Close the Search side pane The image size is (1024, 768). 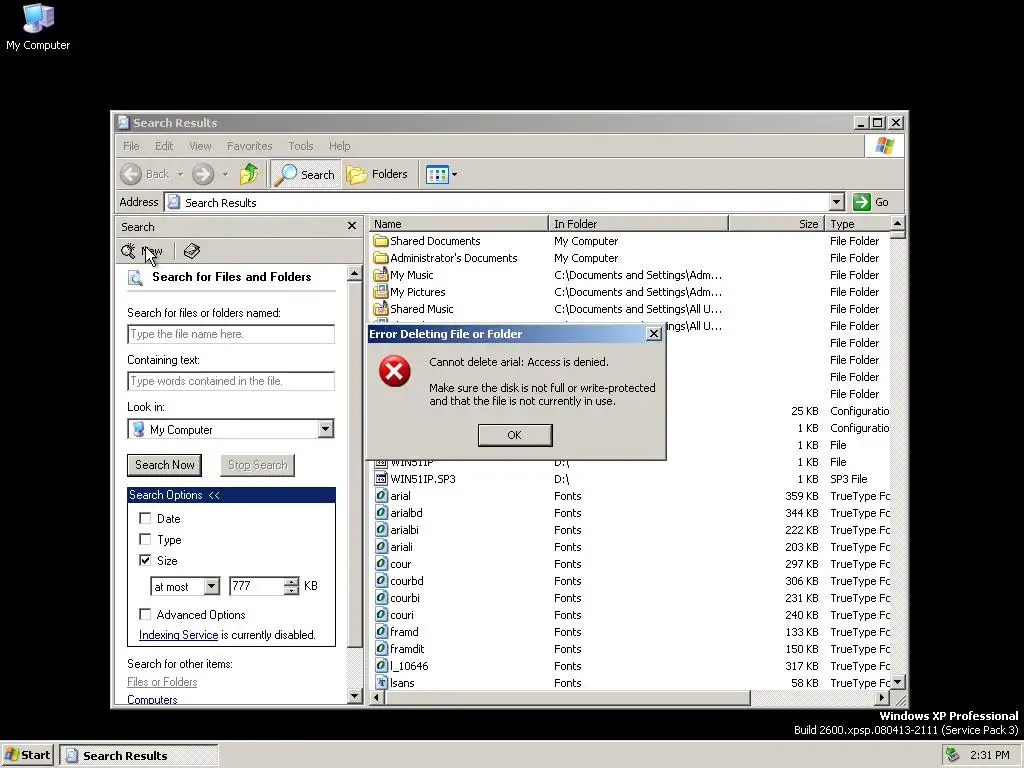(x=352, y=226)
